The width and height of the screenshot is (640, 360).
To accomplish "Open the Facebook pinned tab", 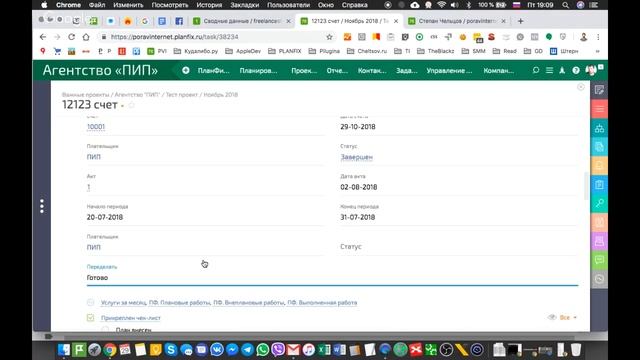I will pos(179,21).
